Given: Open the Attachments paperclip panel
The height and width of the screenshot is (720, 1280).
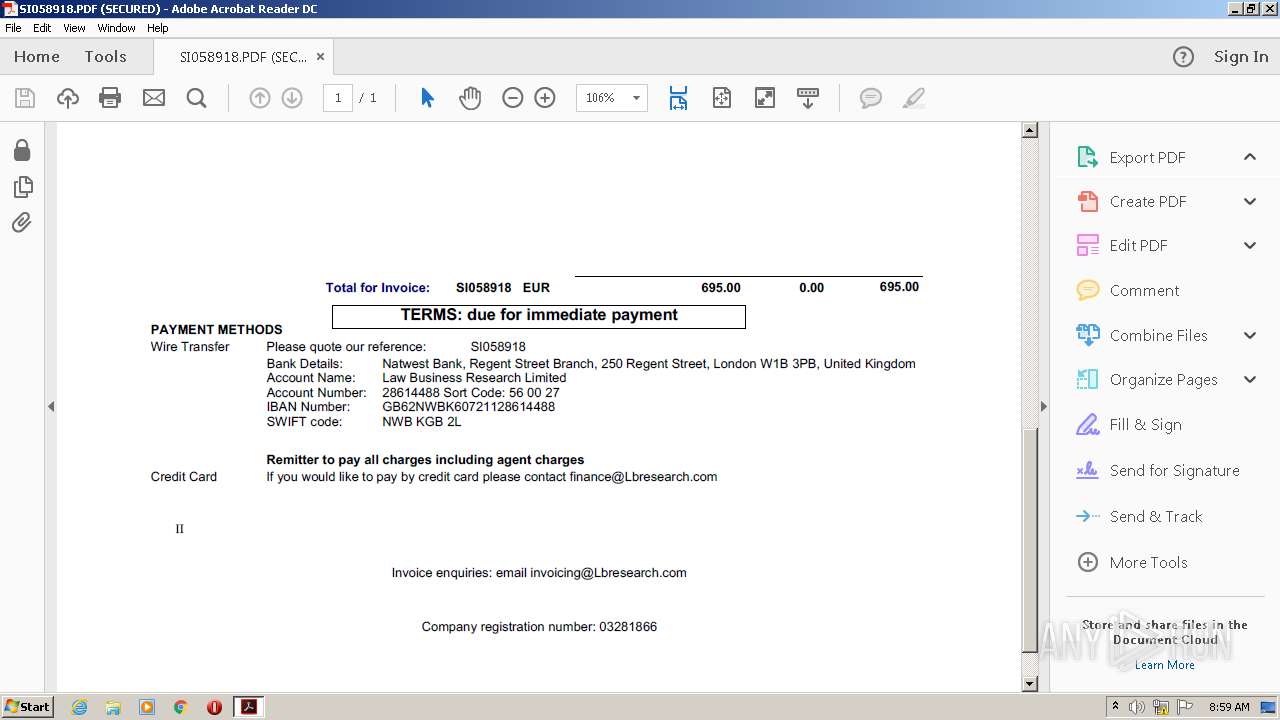Looking at the screenshot, I should coord(22,222).
